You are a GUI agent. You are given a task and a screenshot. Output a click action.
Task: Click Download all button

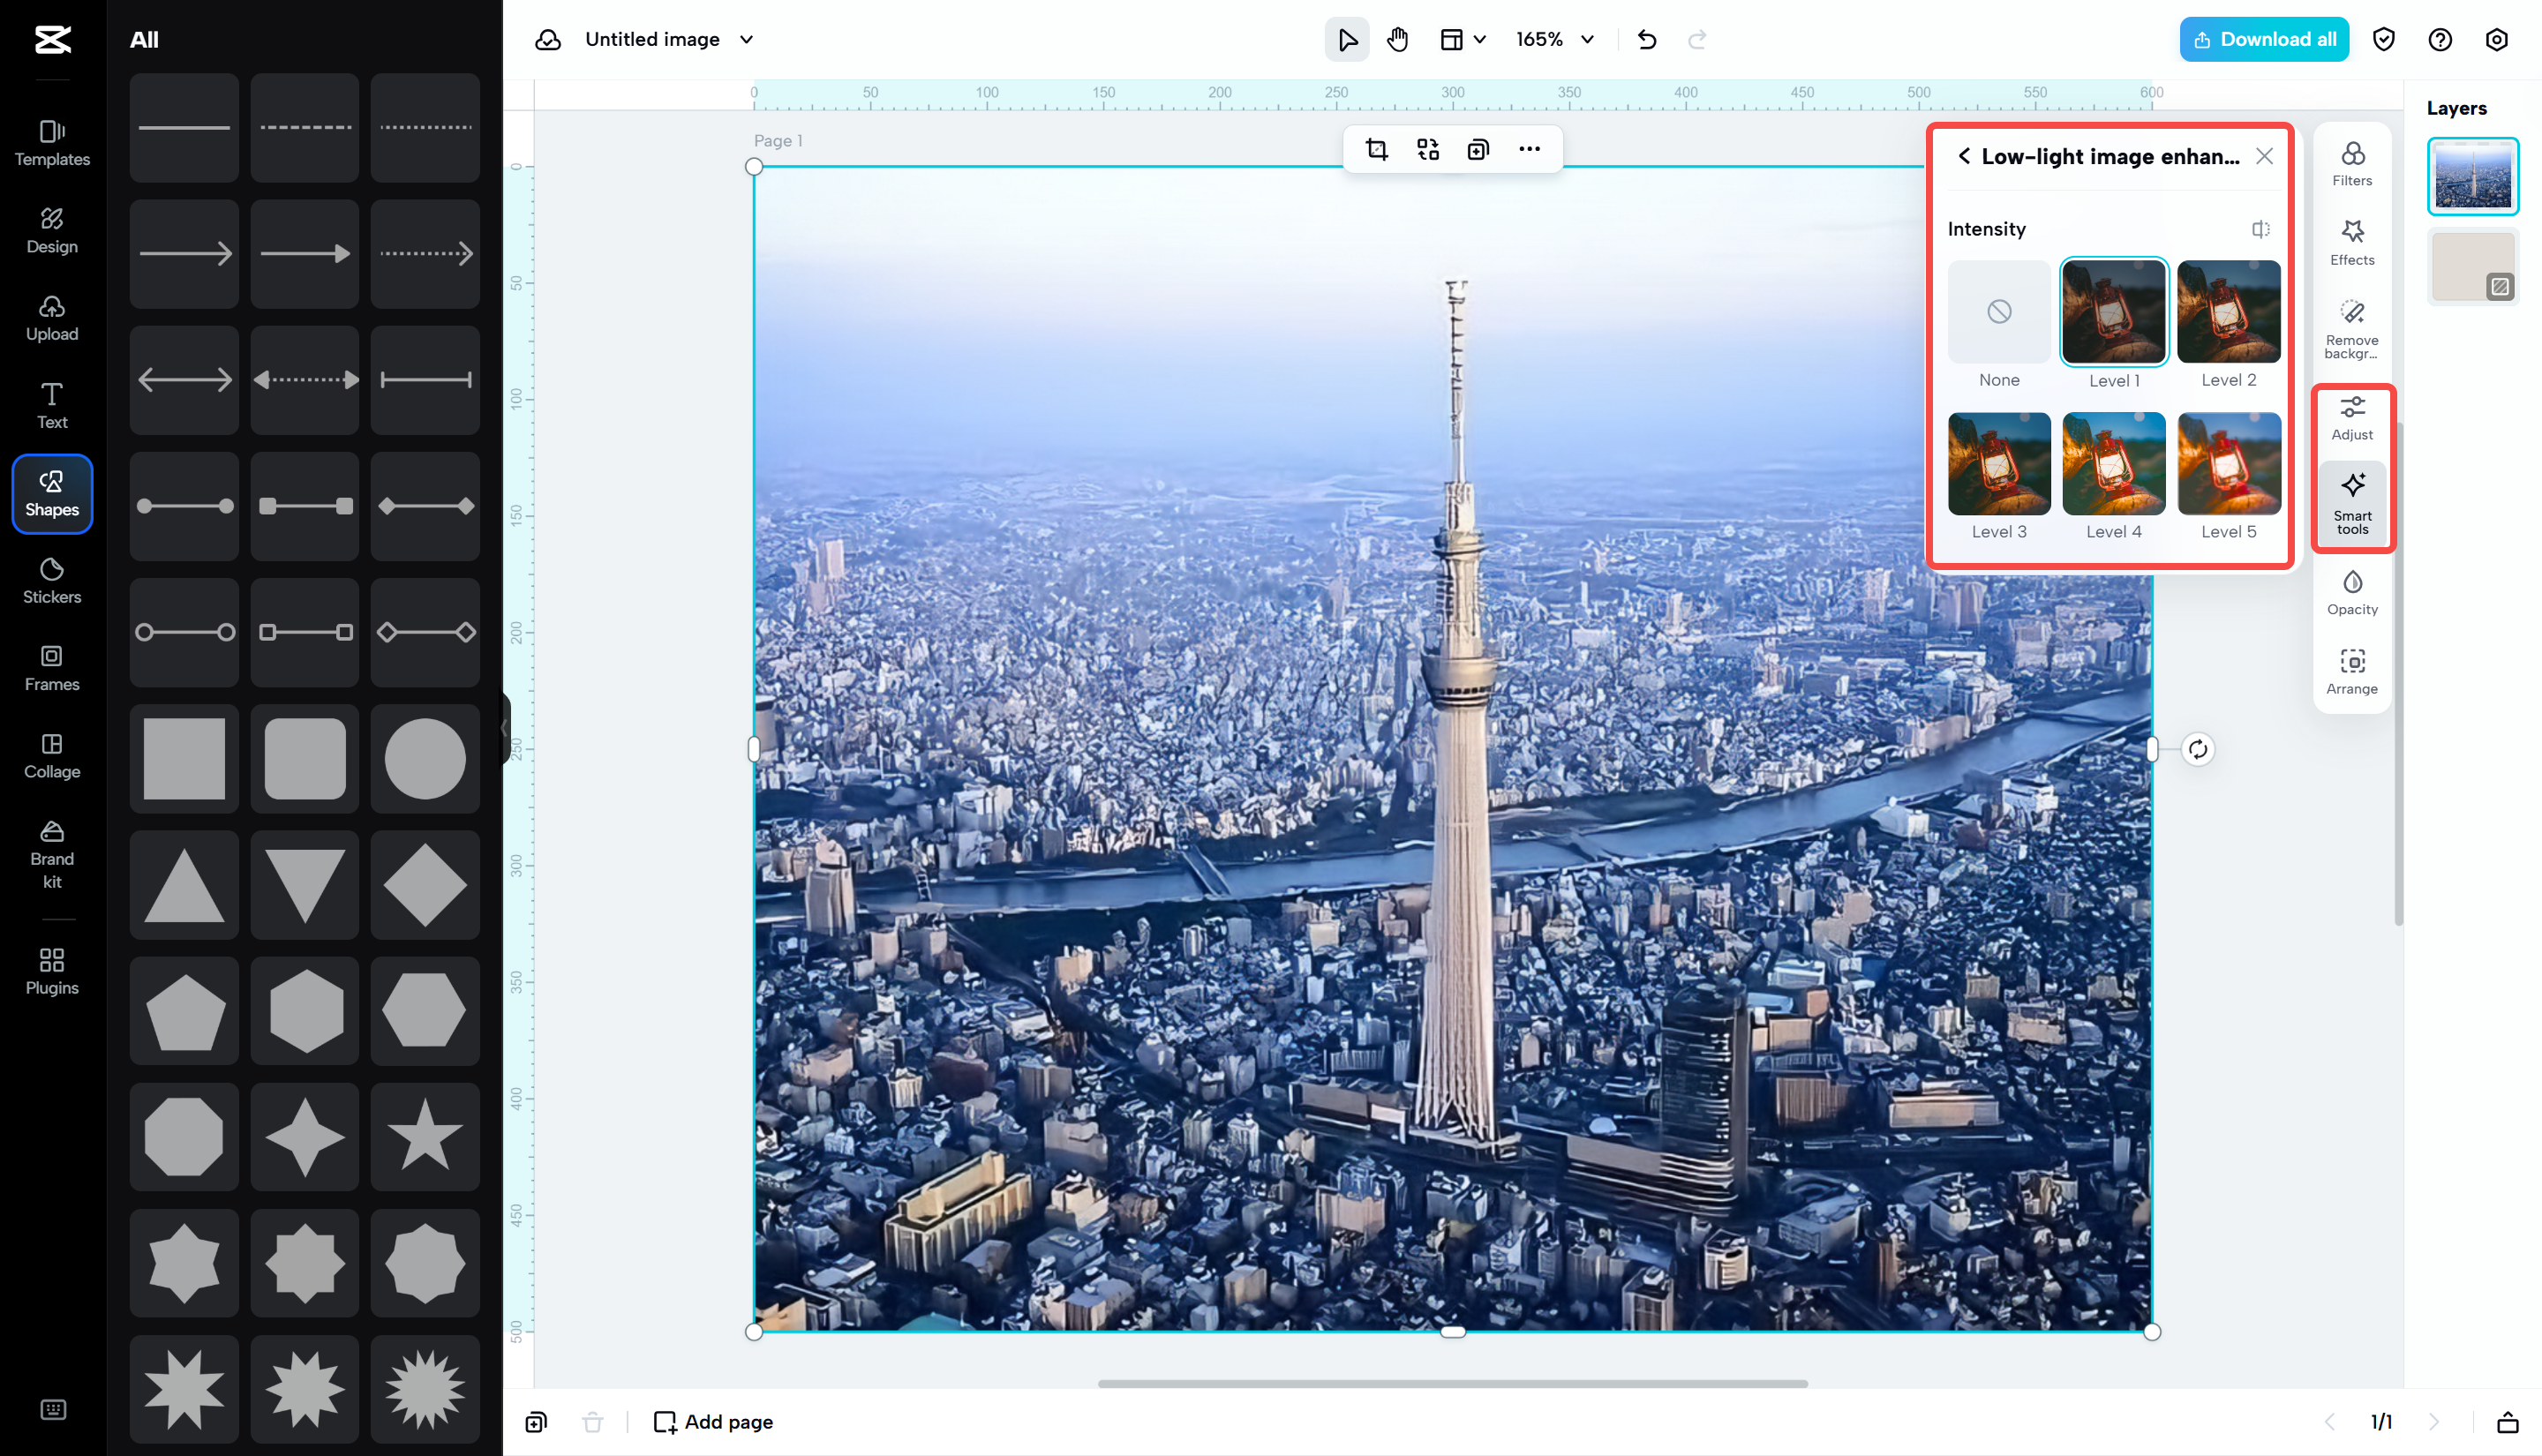pos(2263,40)
